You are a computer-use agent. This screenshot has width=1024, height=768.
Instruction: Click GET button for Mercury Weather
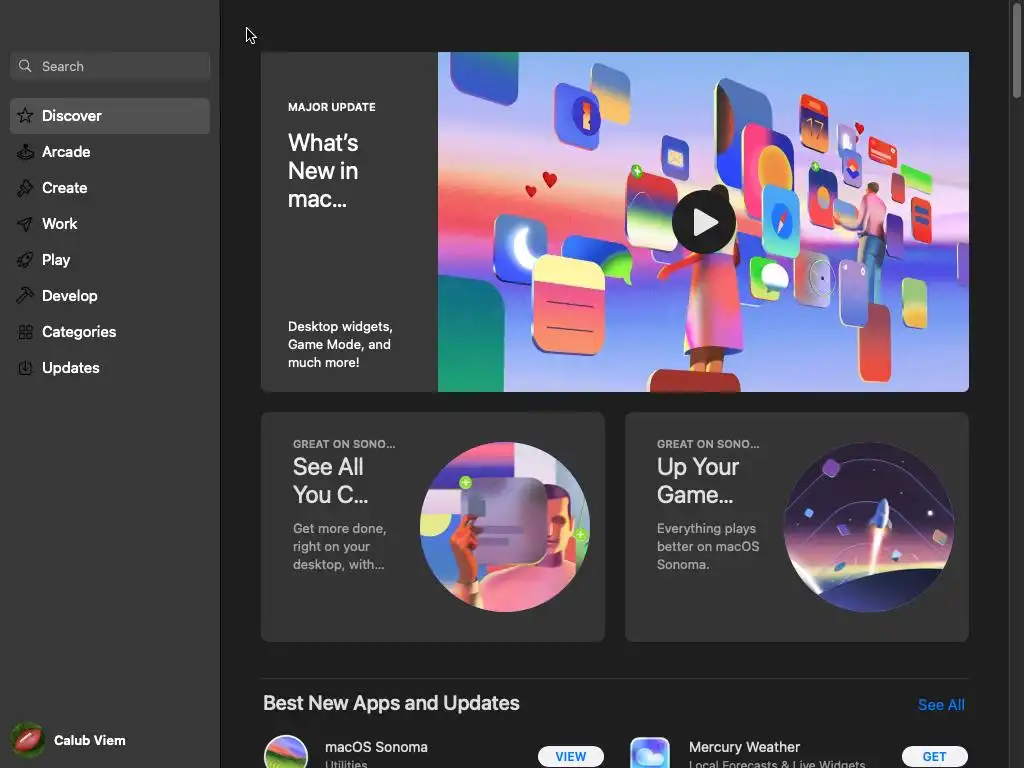click(935, 756)
